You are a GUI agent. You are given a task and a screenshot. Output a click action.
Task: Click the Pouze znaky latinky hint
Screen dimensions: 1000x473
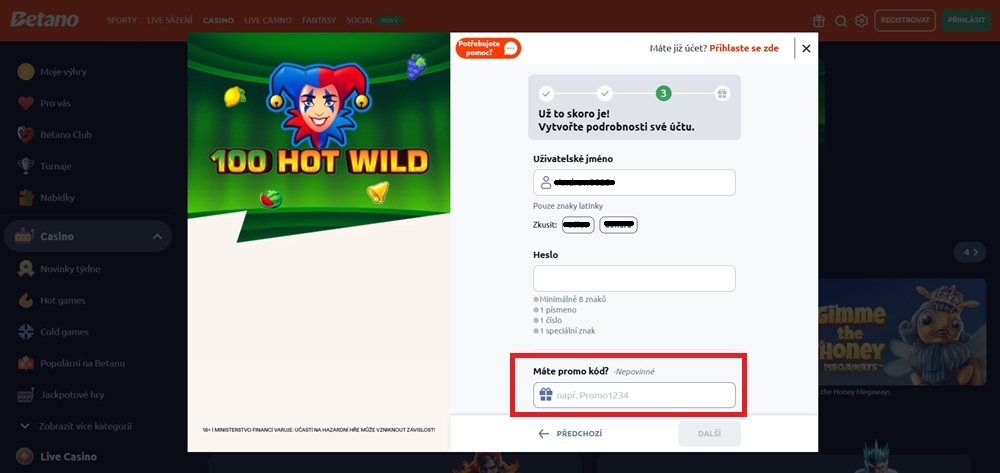tap(568, 206)
